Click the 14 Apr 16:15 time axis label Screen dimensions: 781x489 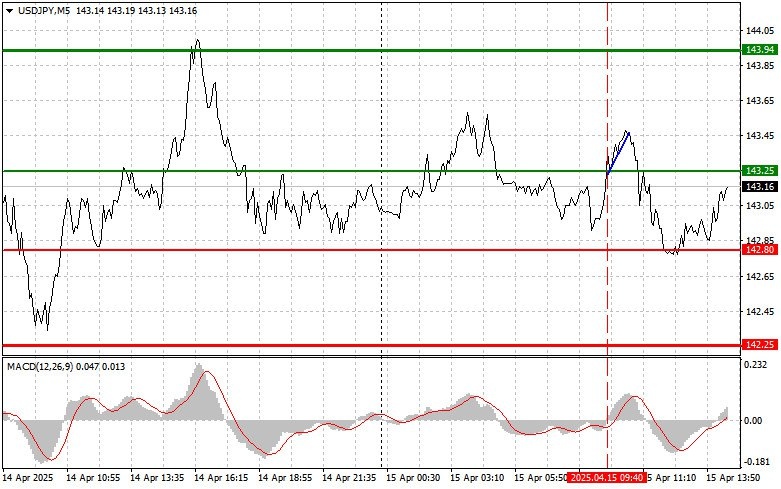click(x=221, y=478)
